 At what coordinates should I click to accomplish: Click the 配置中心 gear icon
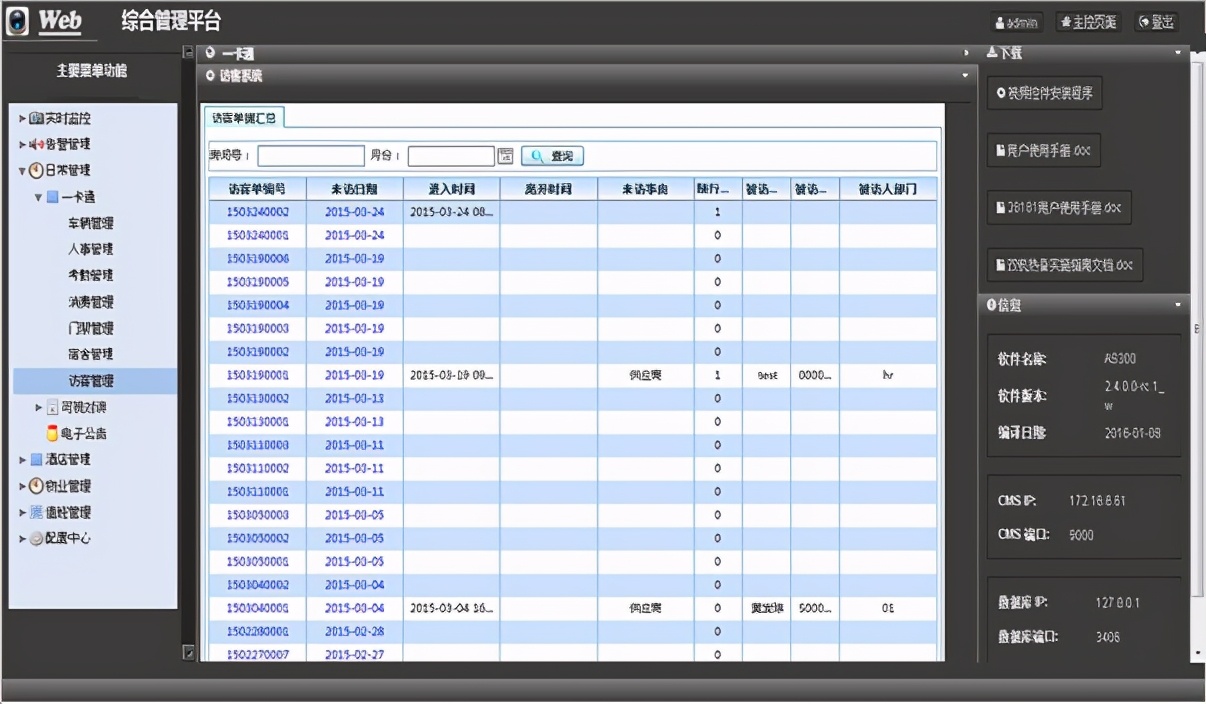[36, 538]
